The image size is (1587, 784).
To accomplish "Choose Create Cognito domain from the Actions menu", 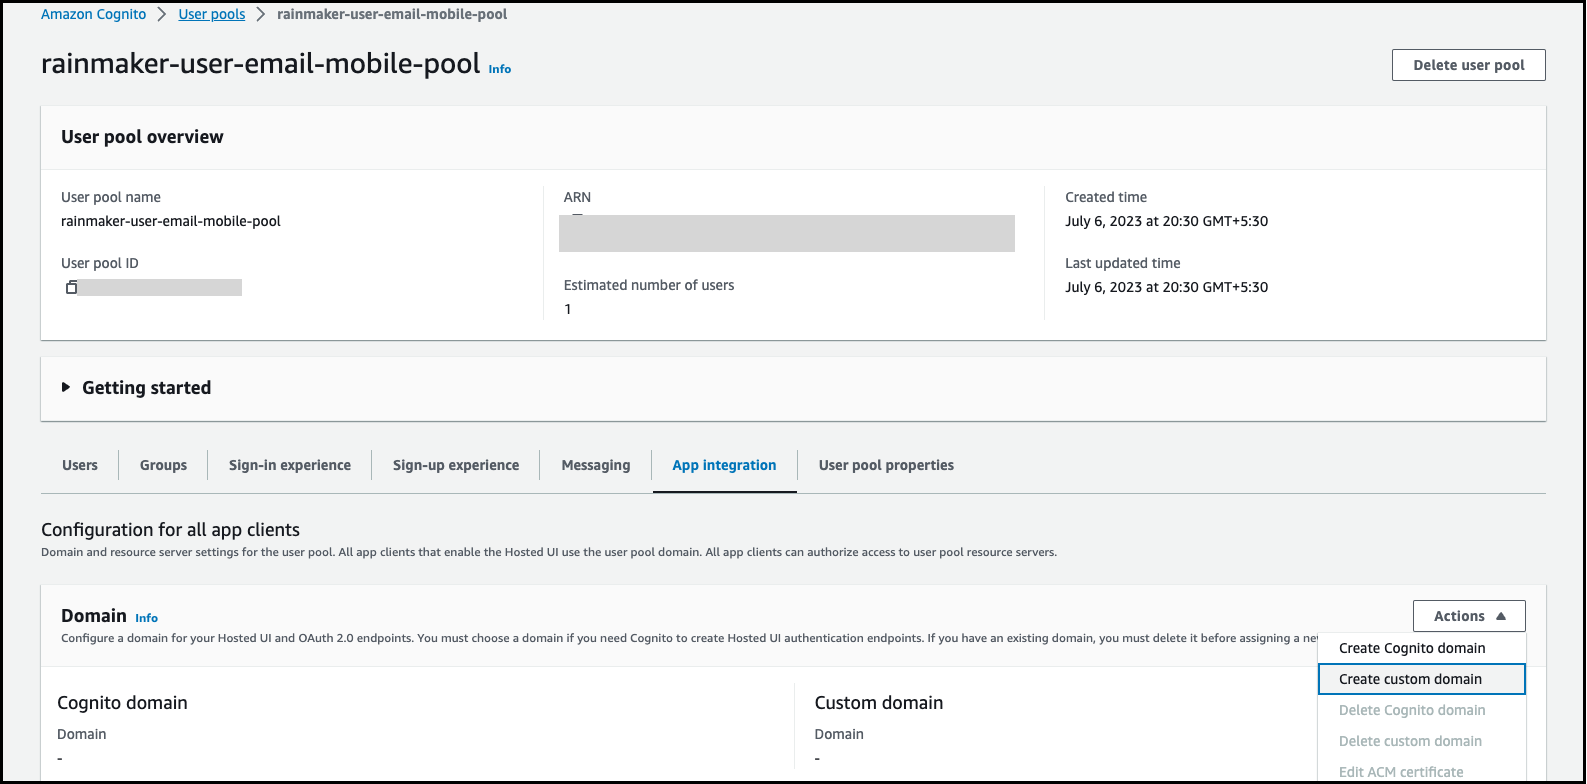I will click(1412, 648).
